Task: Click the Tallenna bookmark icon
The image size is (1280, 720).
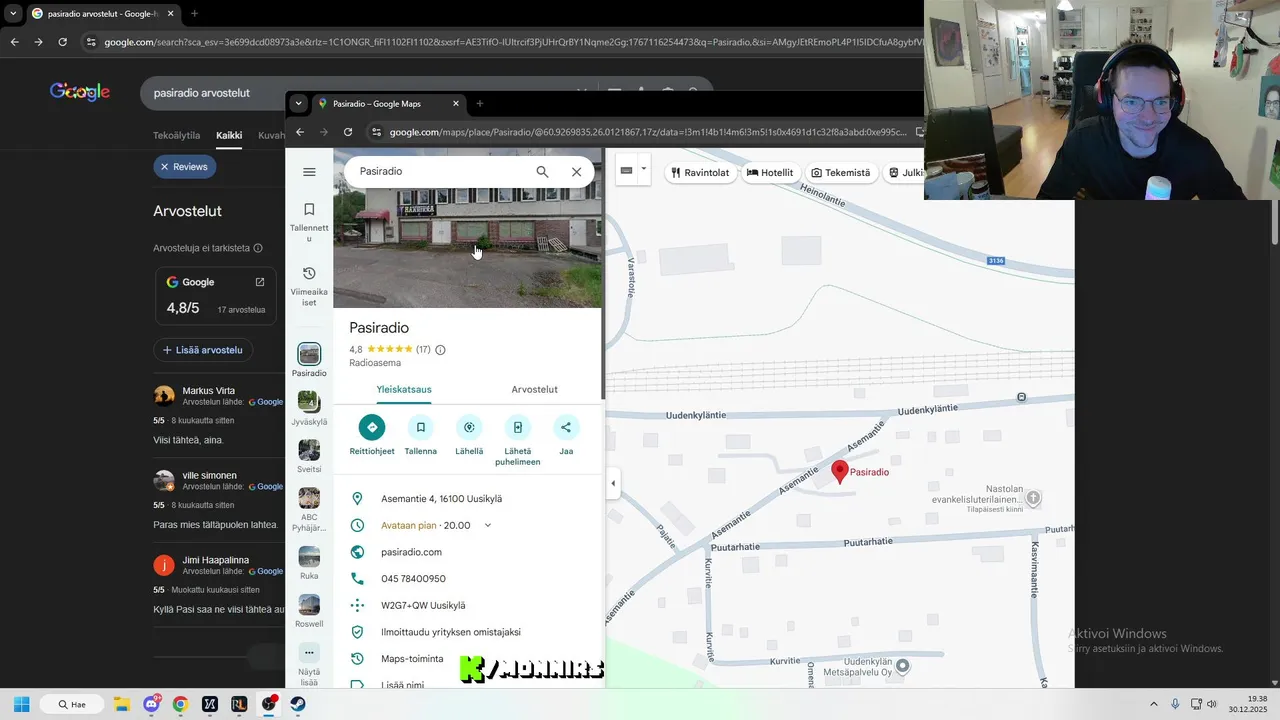Action: [x=421, y=427]
